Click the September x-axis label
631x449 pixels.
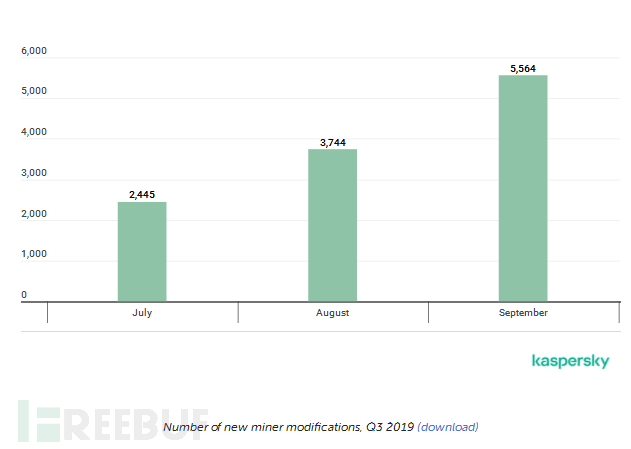tap(523, 313)
